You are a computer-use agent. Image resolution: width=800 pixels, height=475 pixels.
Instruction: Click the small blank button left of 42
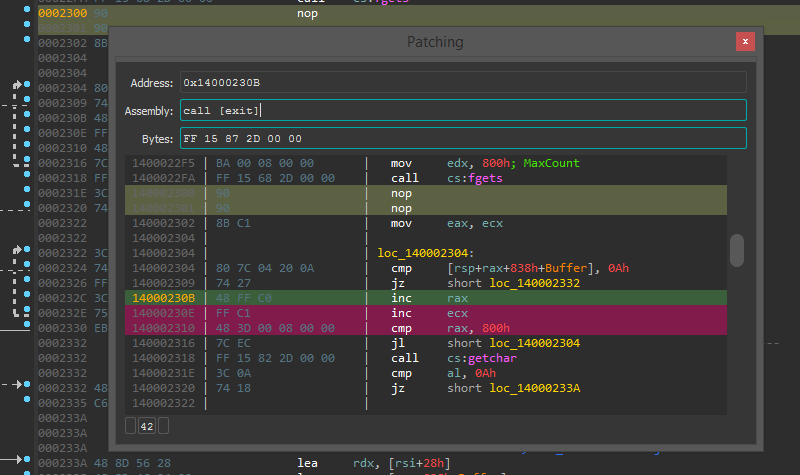tap(130, 426)
